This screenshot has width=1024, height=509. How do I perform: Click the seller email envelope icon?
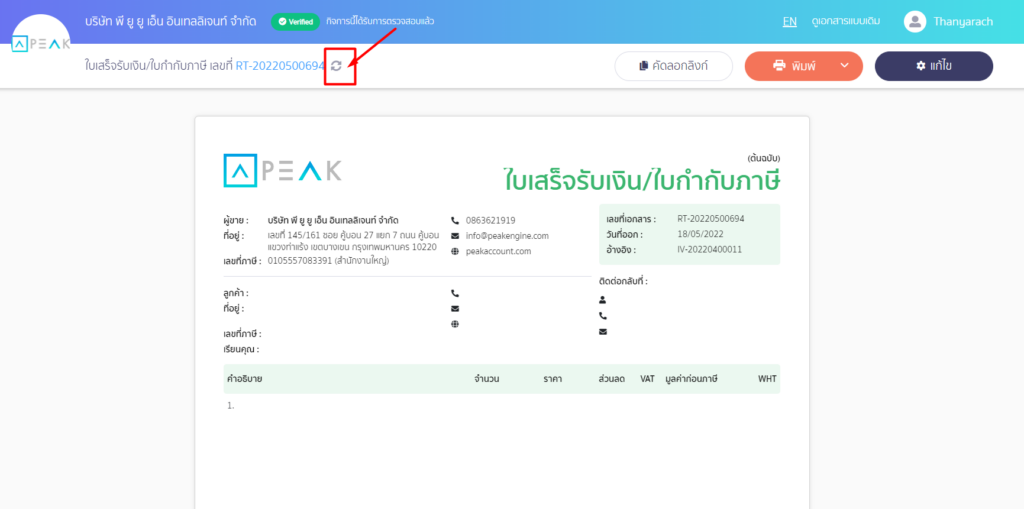455,236
